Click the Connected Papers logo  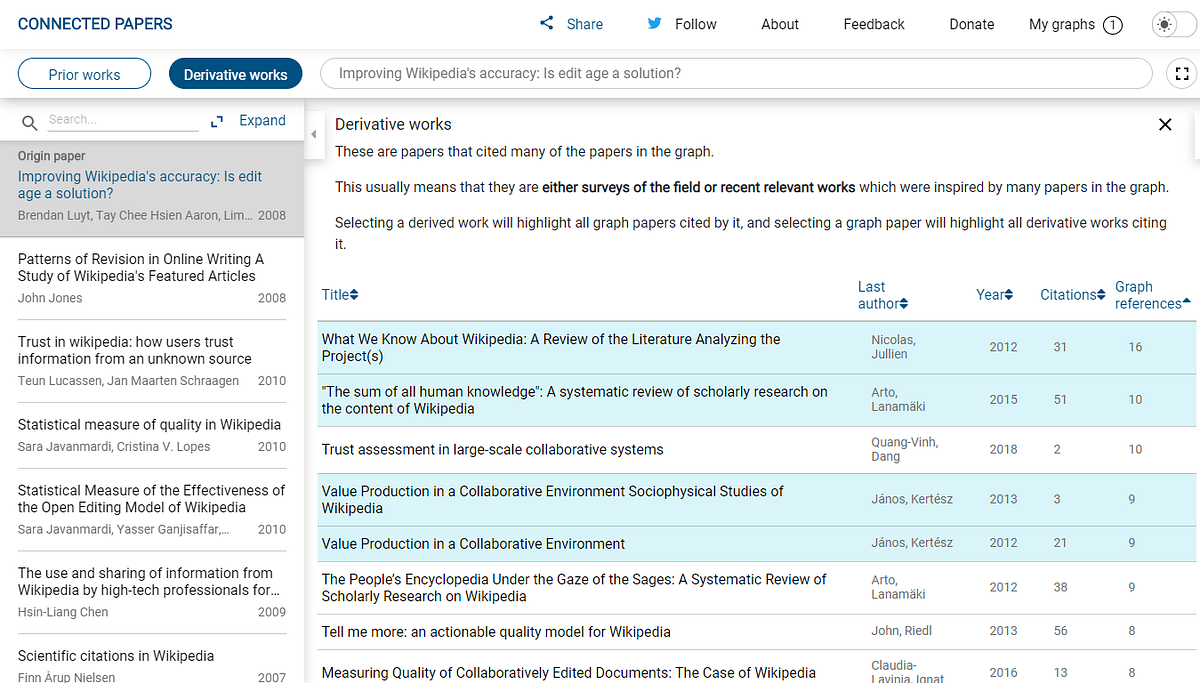tap(95, 24)
